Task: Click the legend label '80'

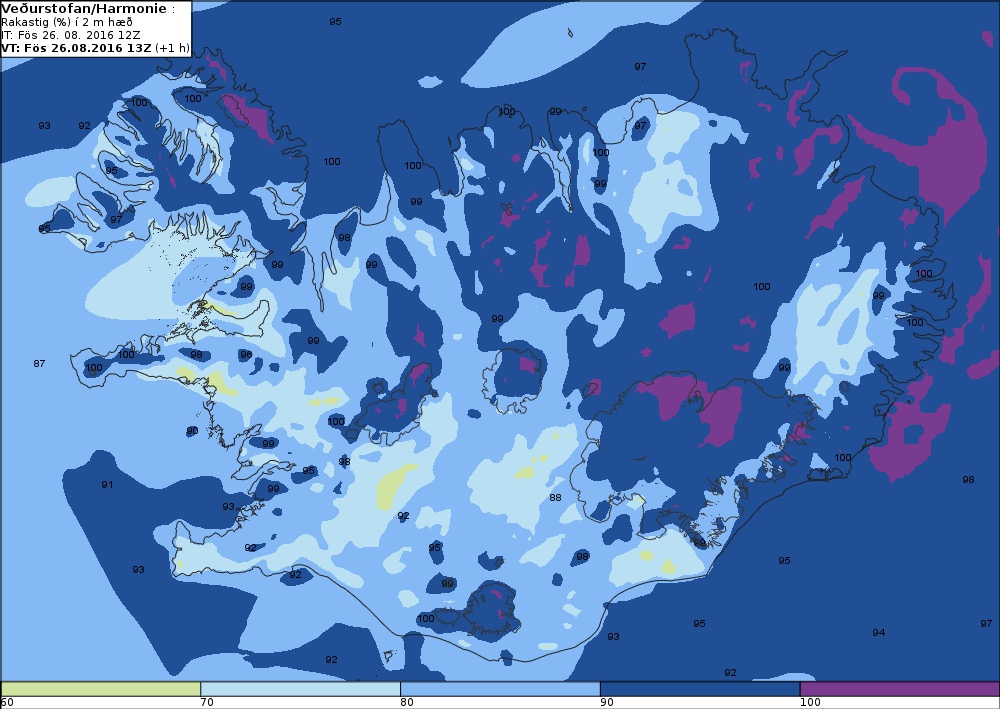Action: pyautogui.click(x=407, y=702)
